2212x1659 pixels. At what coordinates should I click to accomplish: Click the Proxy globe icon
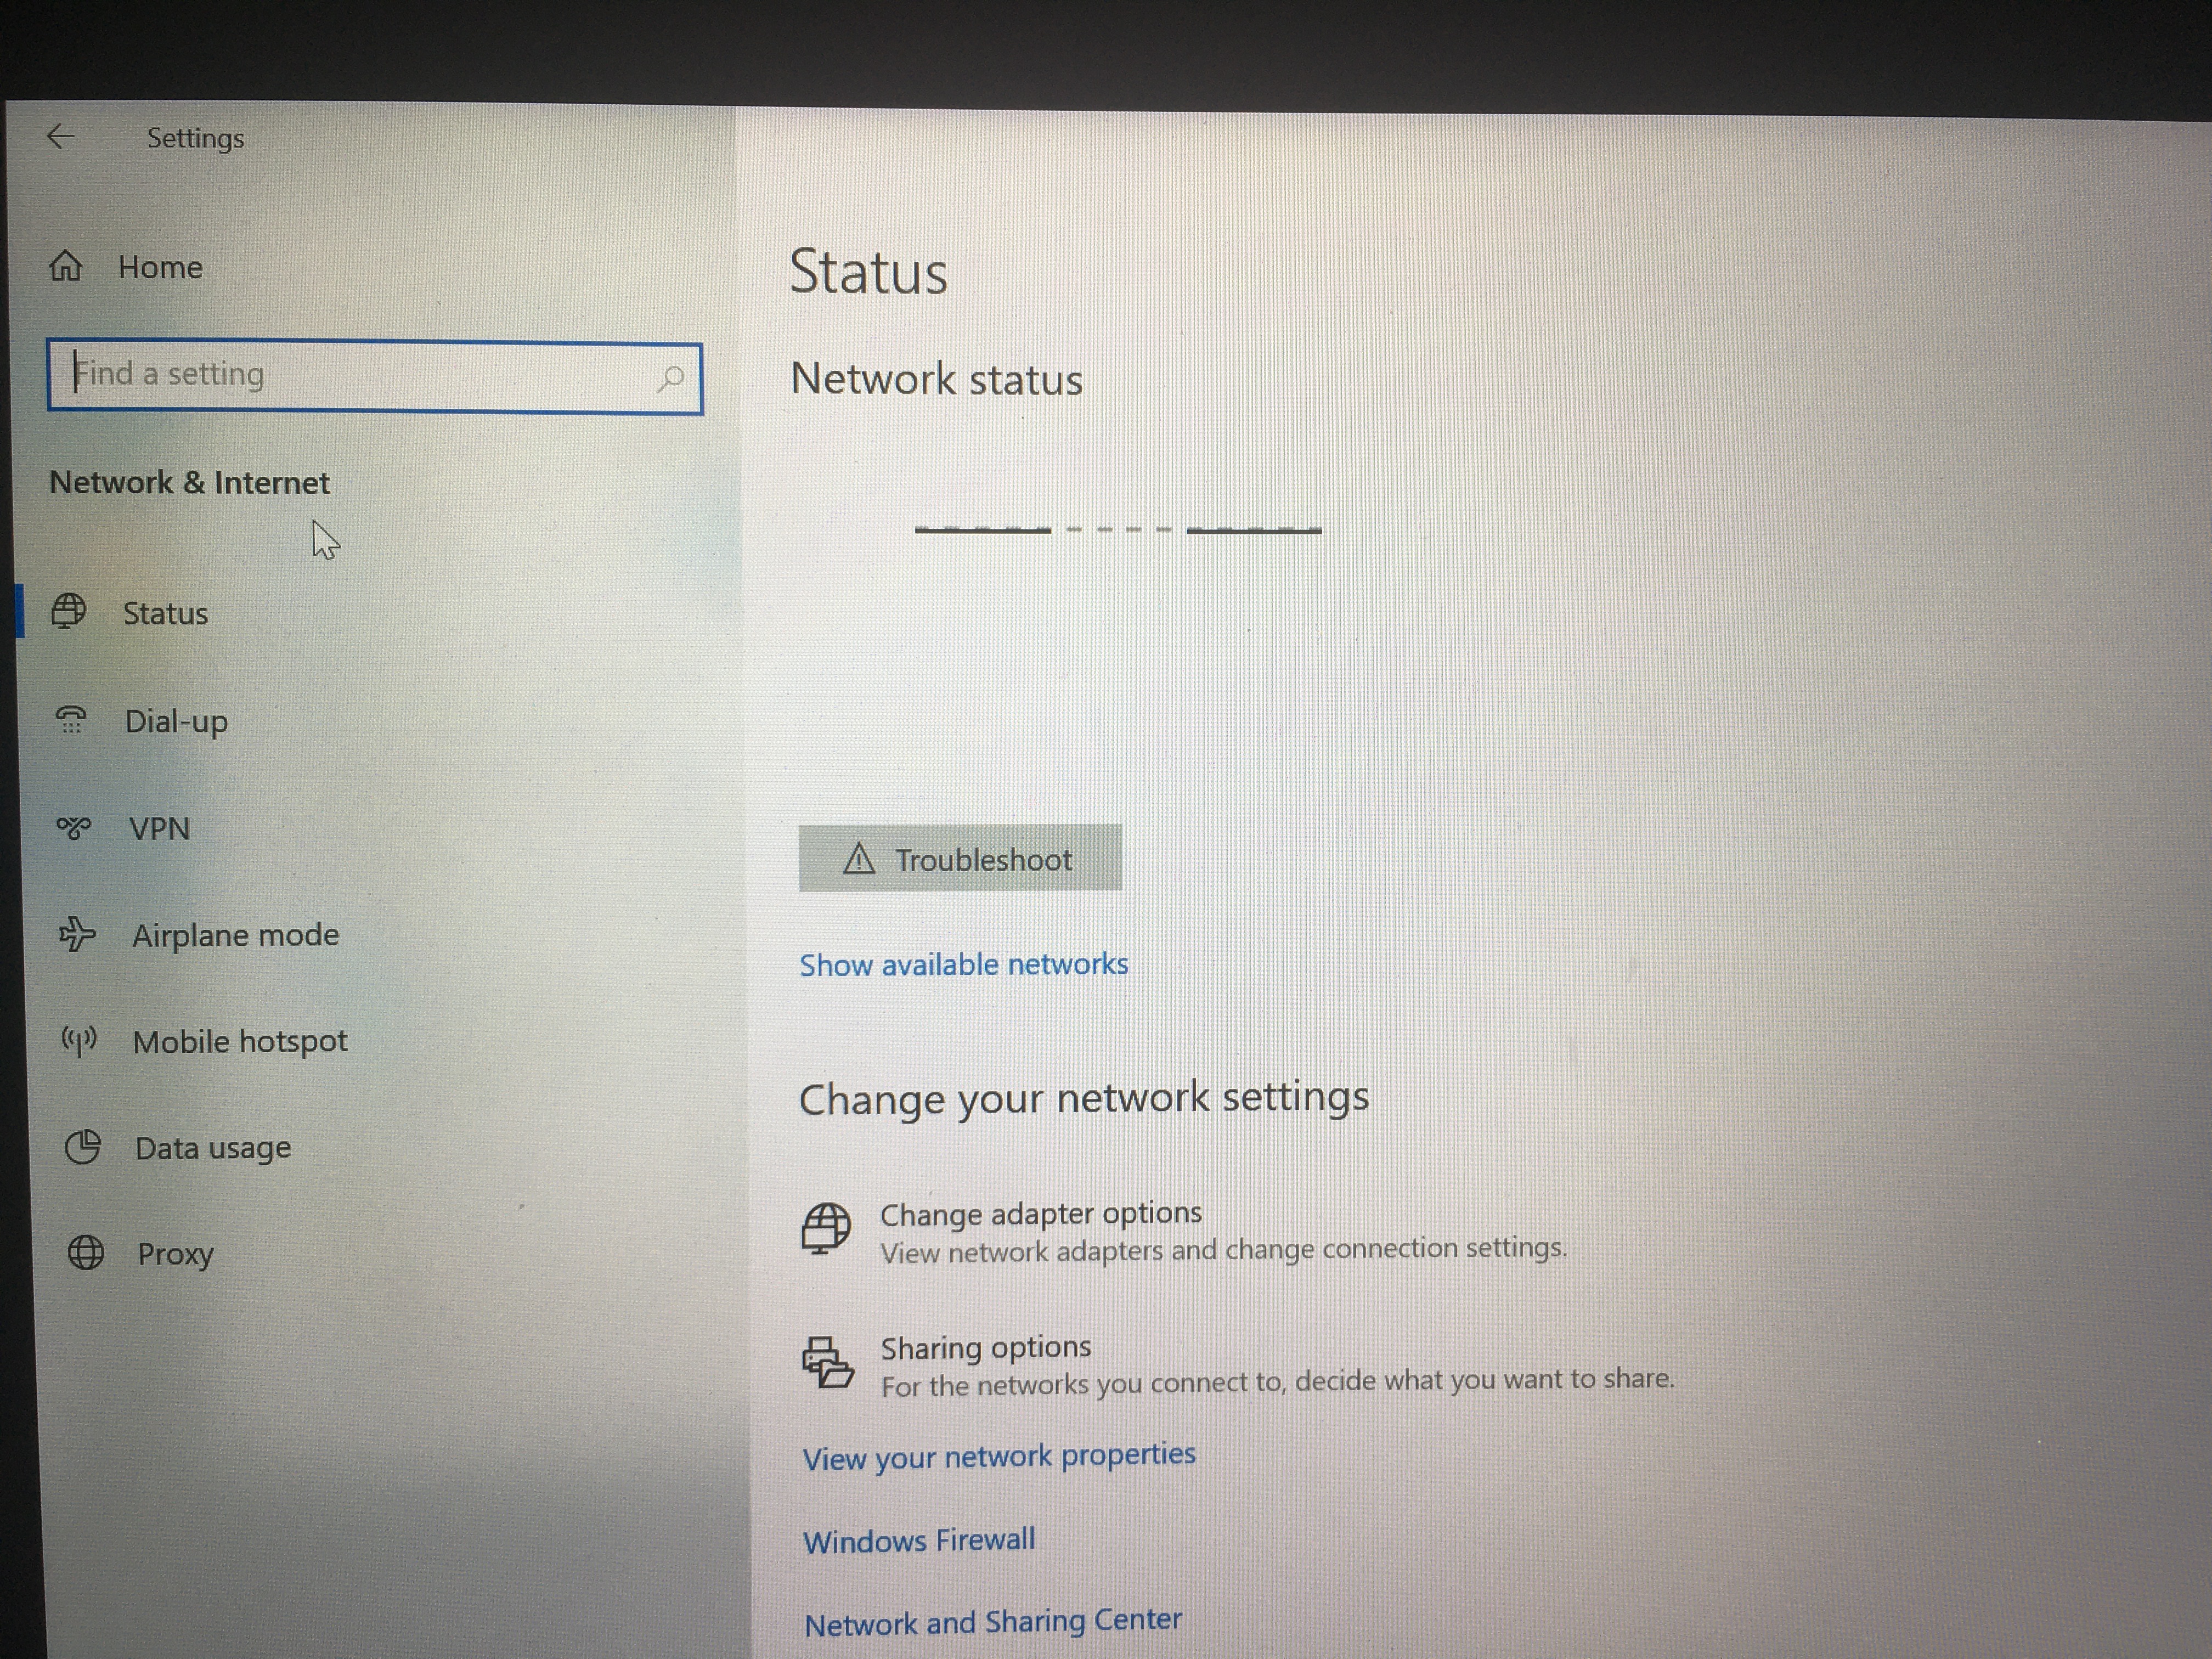[85, 1252]
